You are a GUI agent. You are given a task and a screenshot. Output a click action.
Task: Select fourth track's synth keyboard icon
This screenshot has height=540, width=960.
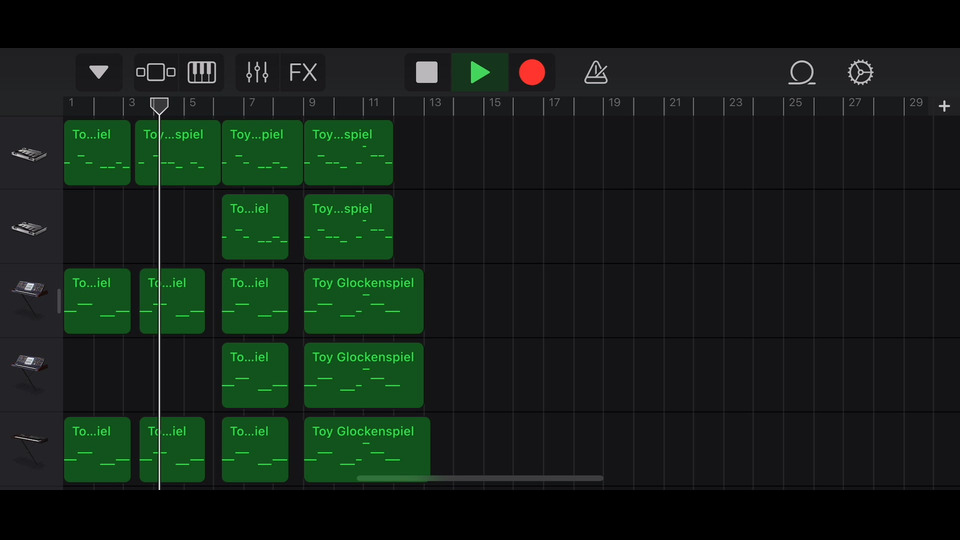[29, 372]
